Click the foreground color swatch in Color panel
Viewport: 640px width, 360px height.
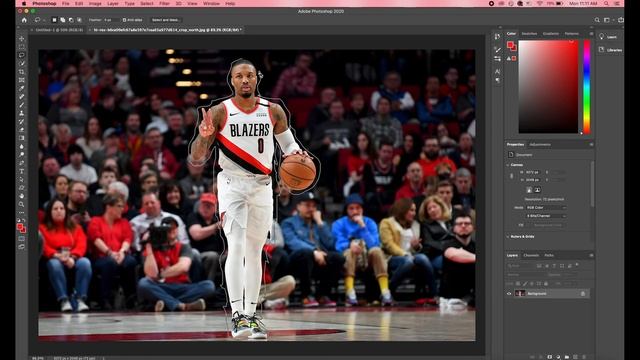pos(510,44)
